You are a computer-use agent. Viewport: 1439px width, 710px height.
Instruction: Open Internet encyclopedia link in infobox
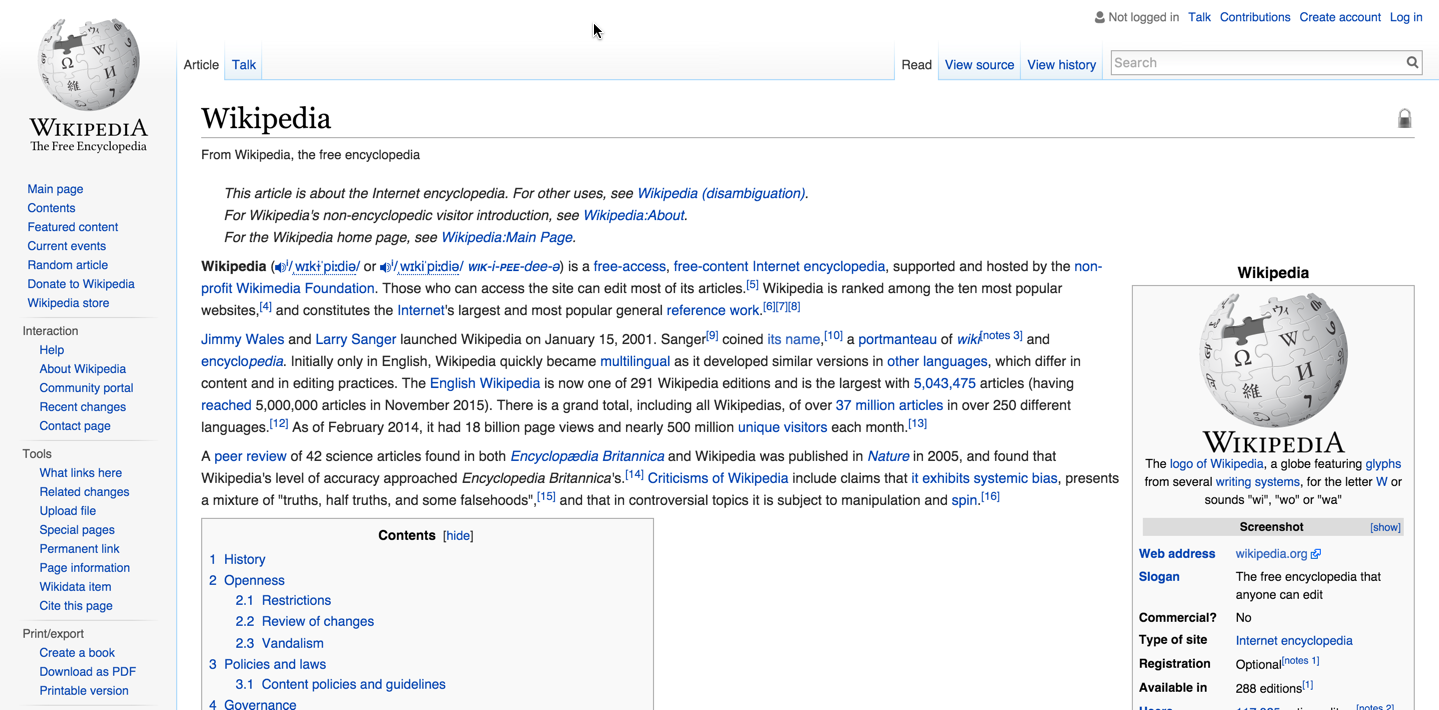(1293, 641)
